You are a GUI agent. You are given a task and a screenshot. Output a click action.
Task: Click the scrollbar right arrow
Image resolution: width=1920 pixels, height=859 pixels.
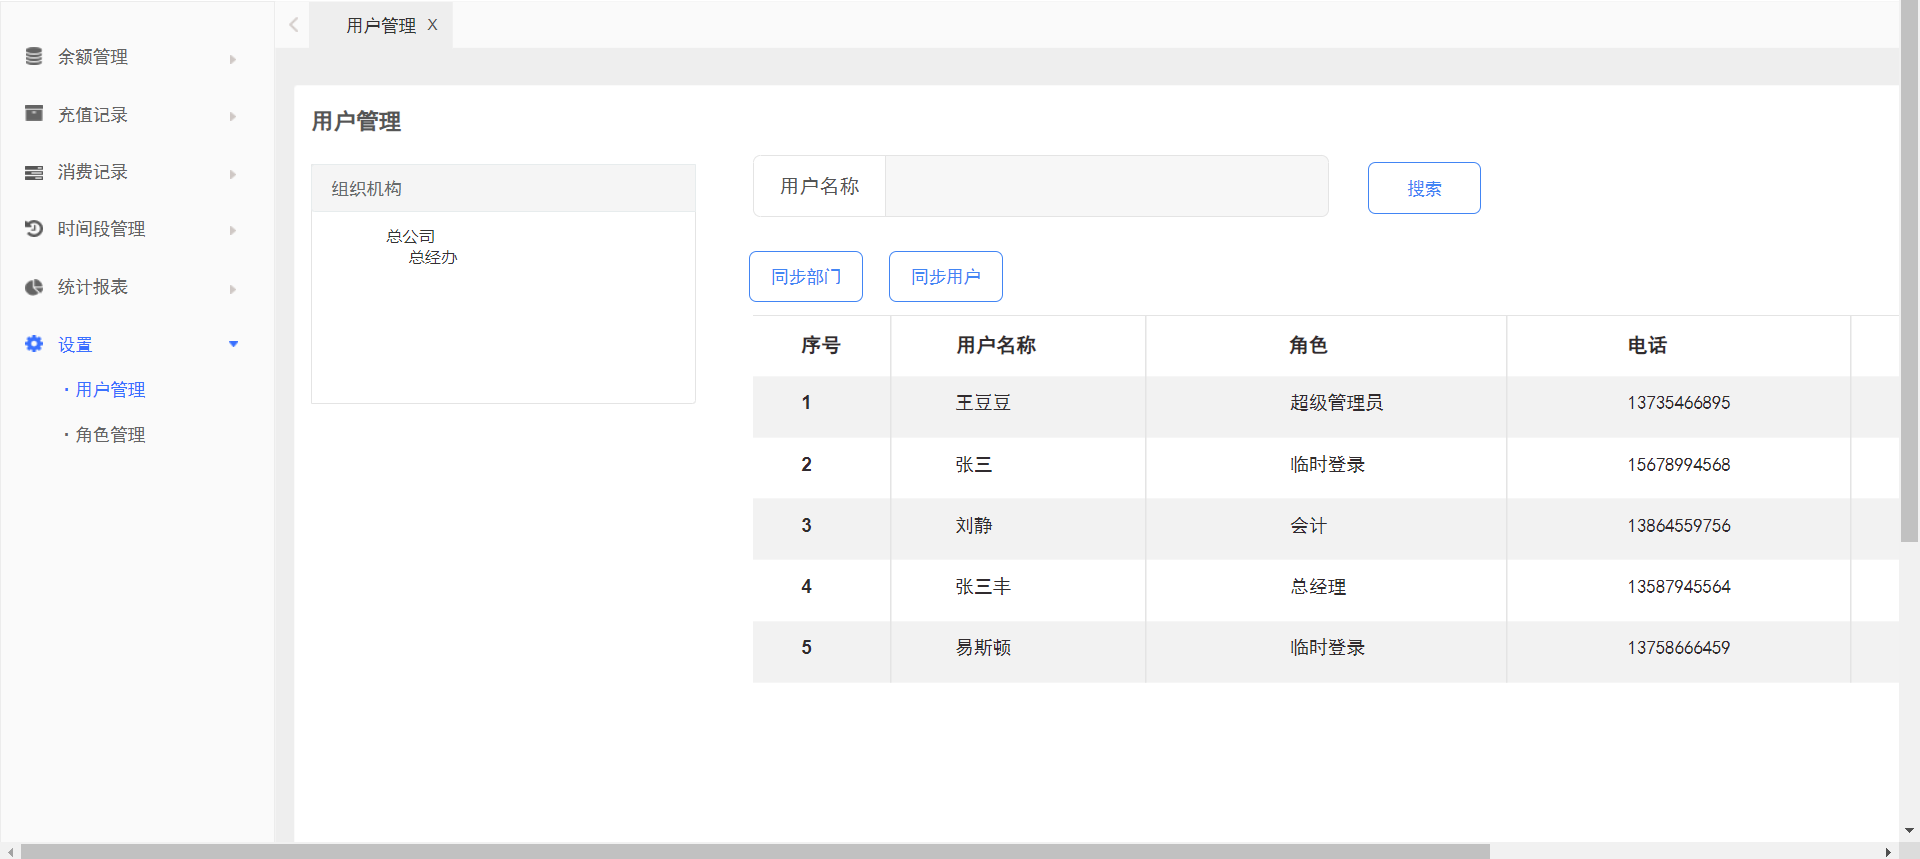[1888, 851]
